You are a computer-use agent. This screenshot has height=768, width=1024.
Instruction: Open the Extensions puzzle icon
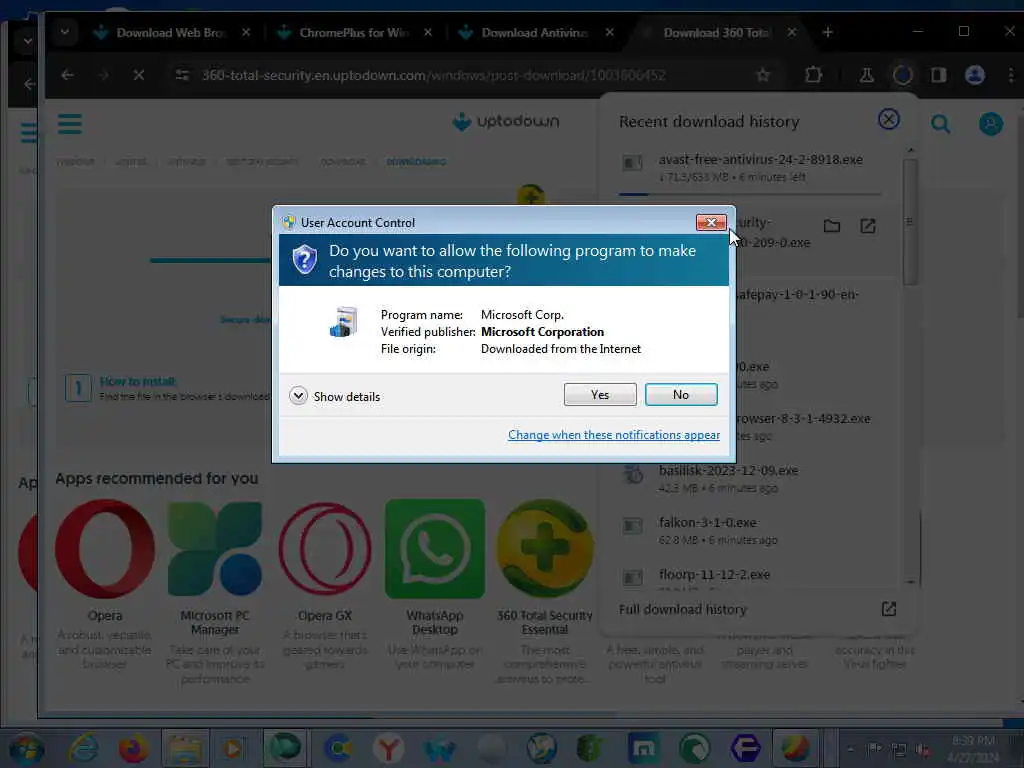click(x=814, y=75)
